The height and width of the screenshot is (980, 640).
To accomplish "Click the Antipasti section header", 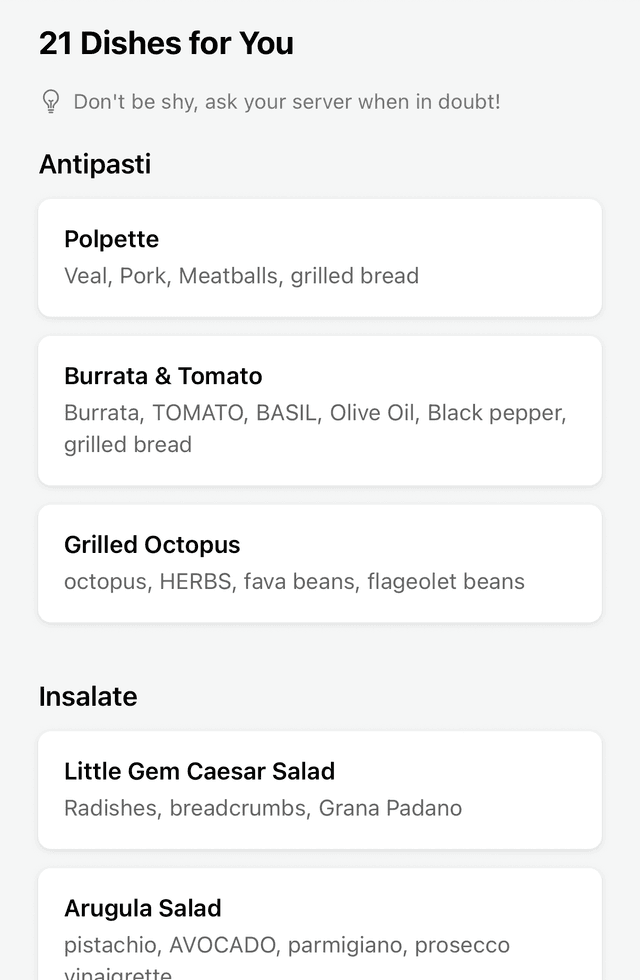I will [x=95, y=164].
